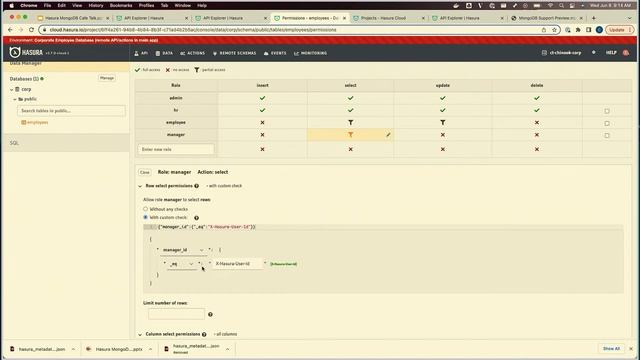This screenshot has height=360, width=640.
Task: Click admin select permission checkmark
Action: click(x=351, y=98)
